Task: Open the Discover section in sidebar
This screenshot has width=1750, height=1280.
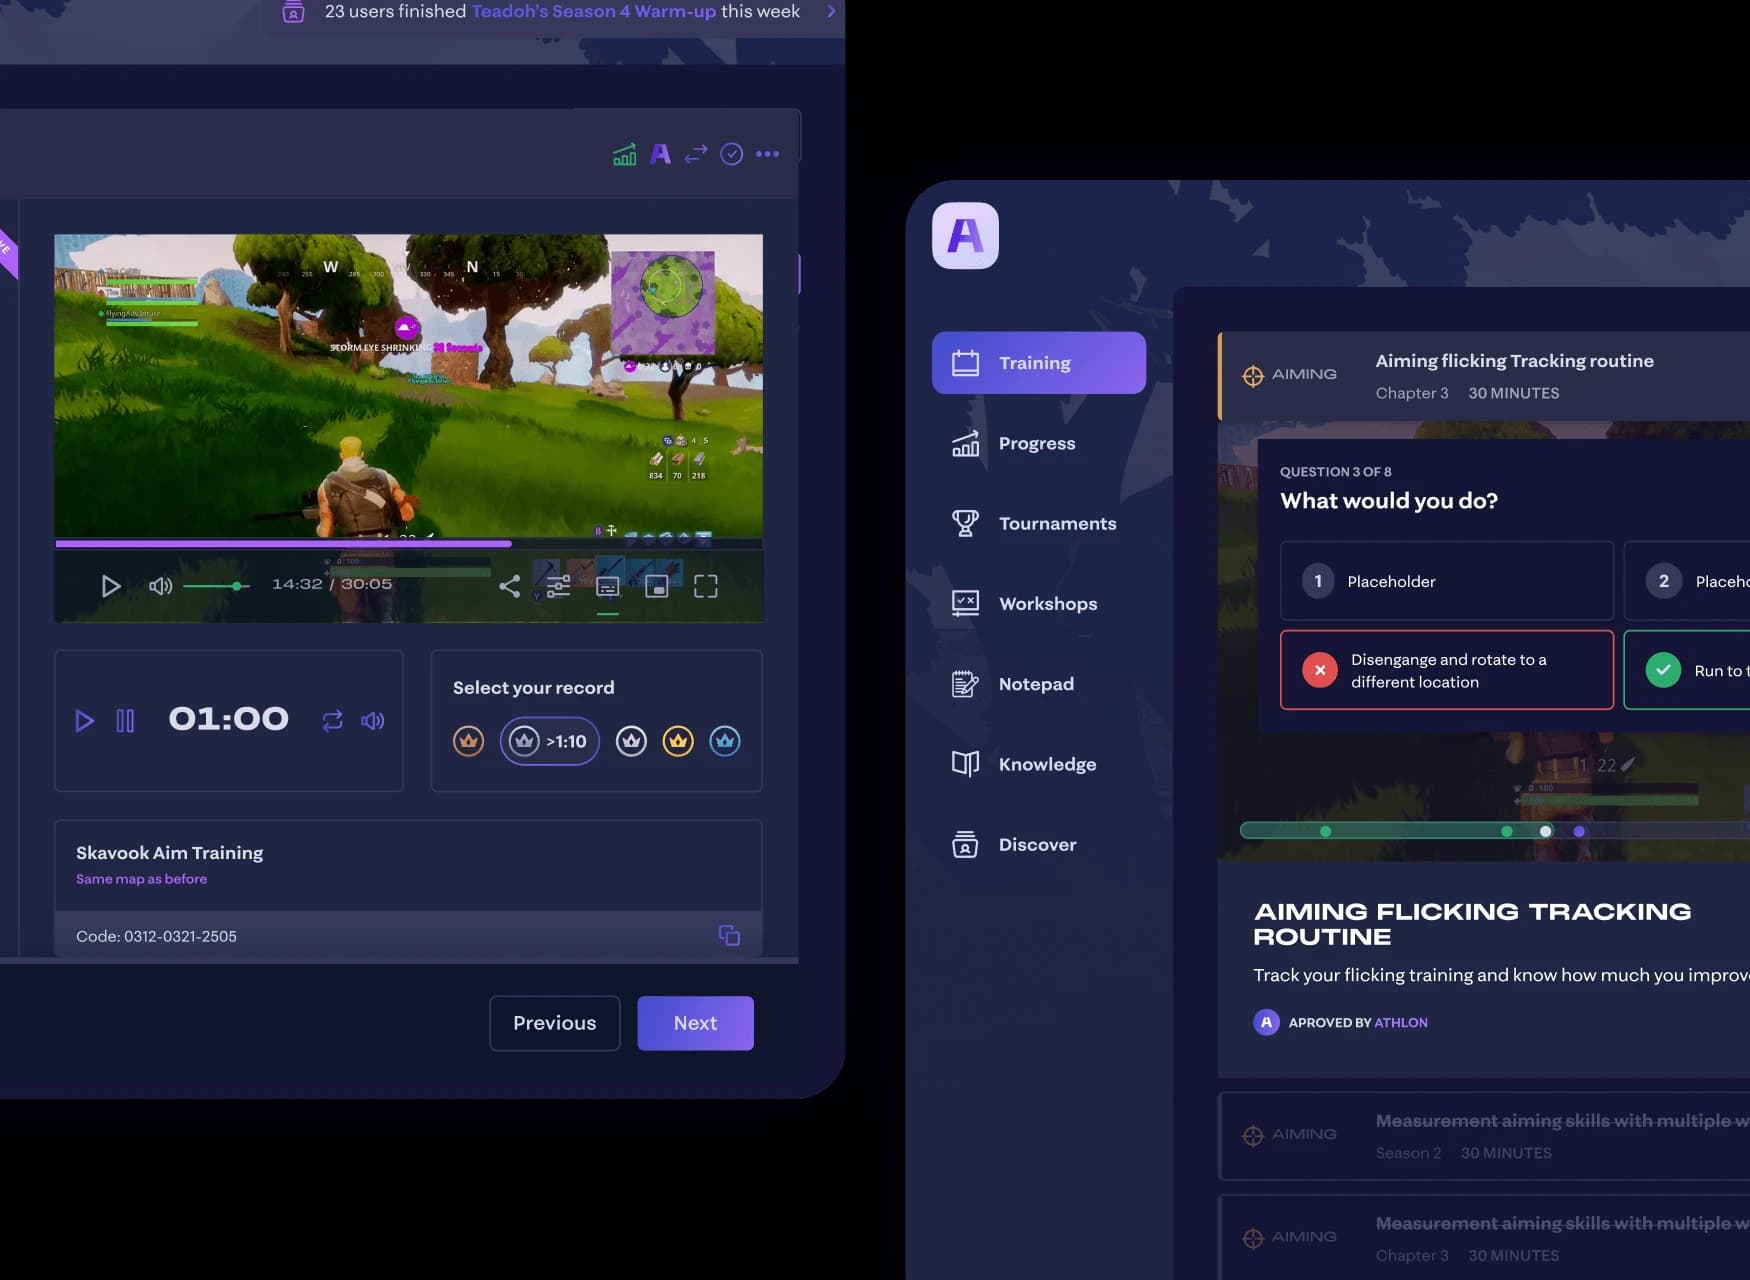Action: pos(1014,844)
